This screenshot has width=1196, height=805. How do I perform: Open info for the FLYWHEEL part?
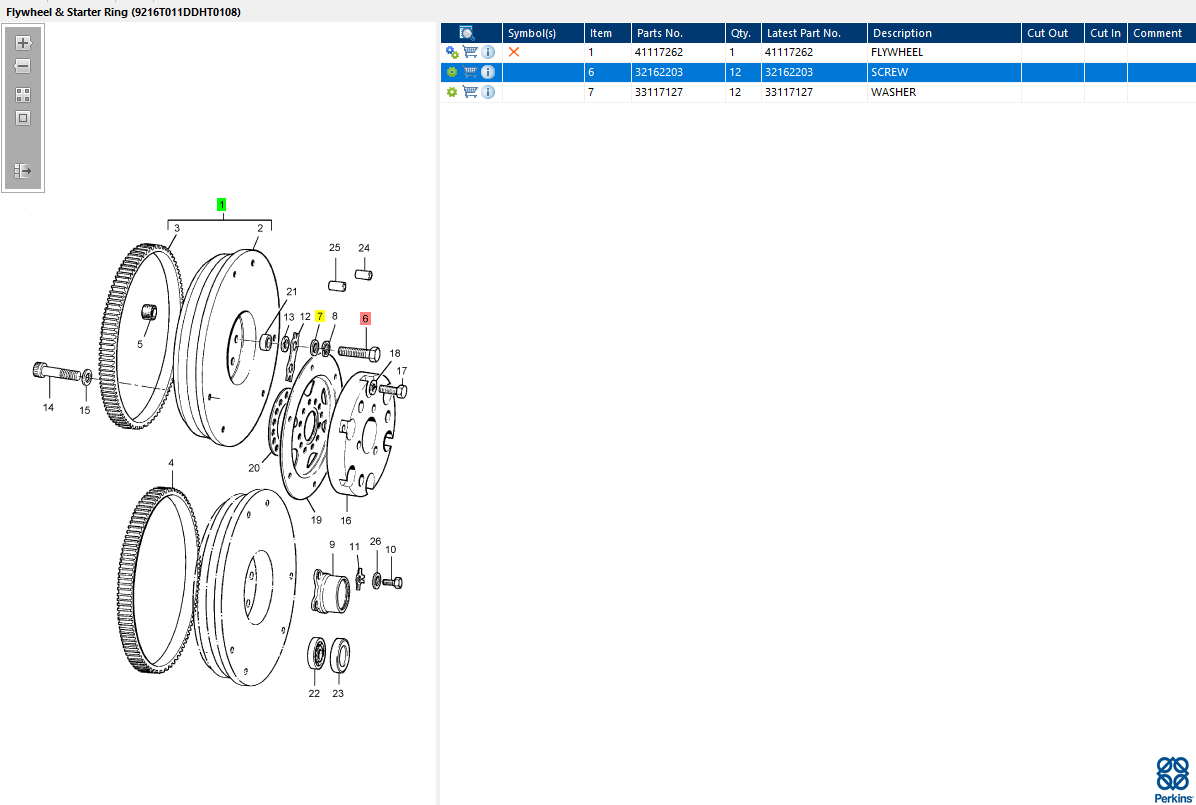click(488, 52)
